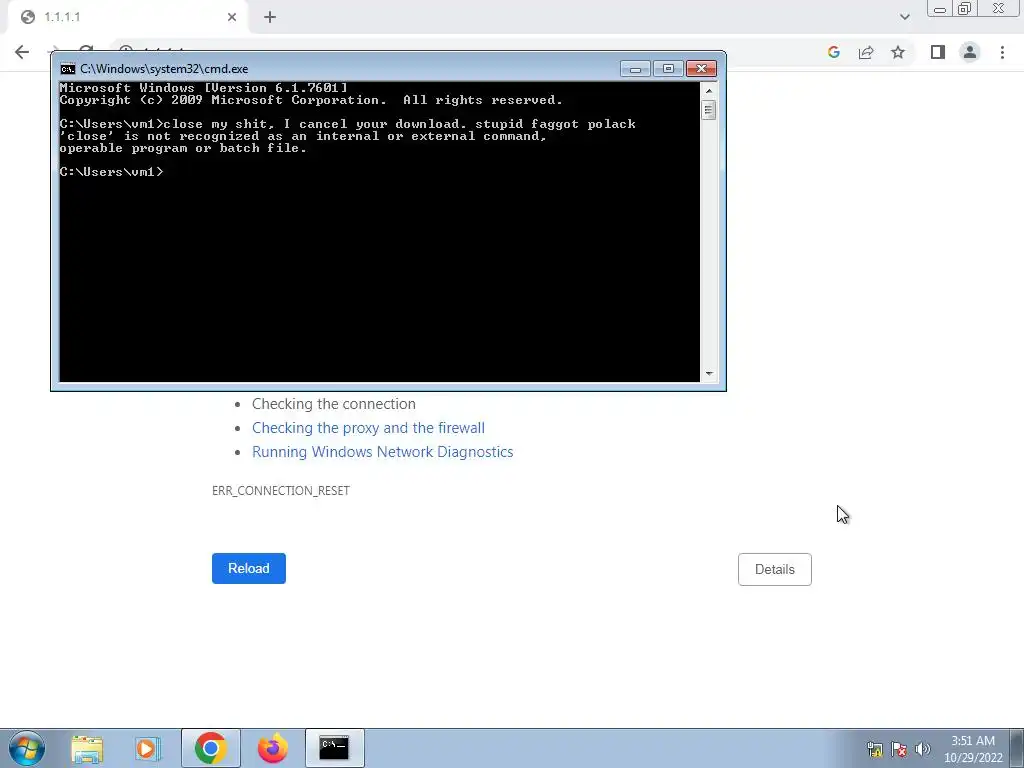Select the 1.1.1.1 tab
This screenshot has height=768, width=1024.
point(127,17)
